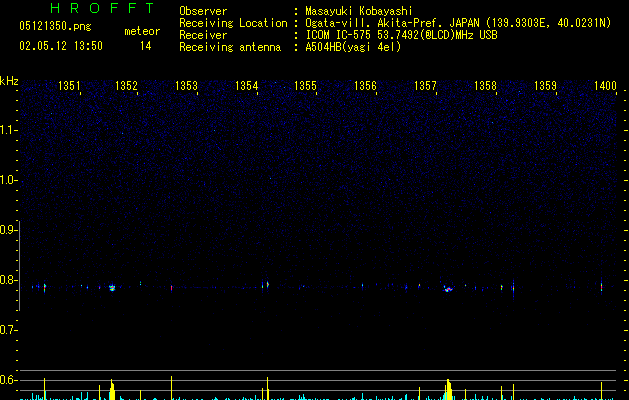Click the 1.0 kHz frequency label
629x400 pixels.
8,180
